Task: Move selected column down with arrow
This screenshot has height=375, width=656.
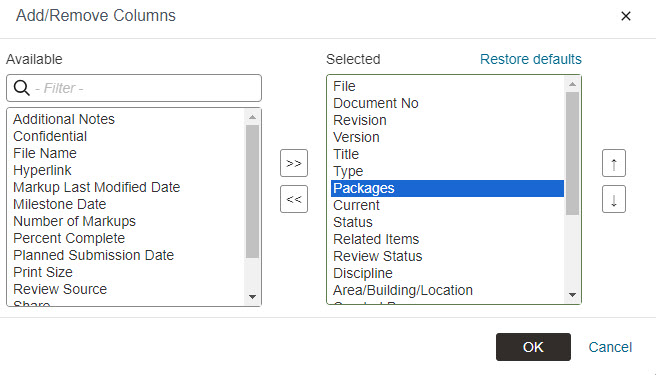Action: (614, 199)
